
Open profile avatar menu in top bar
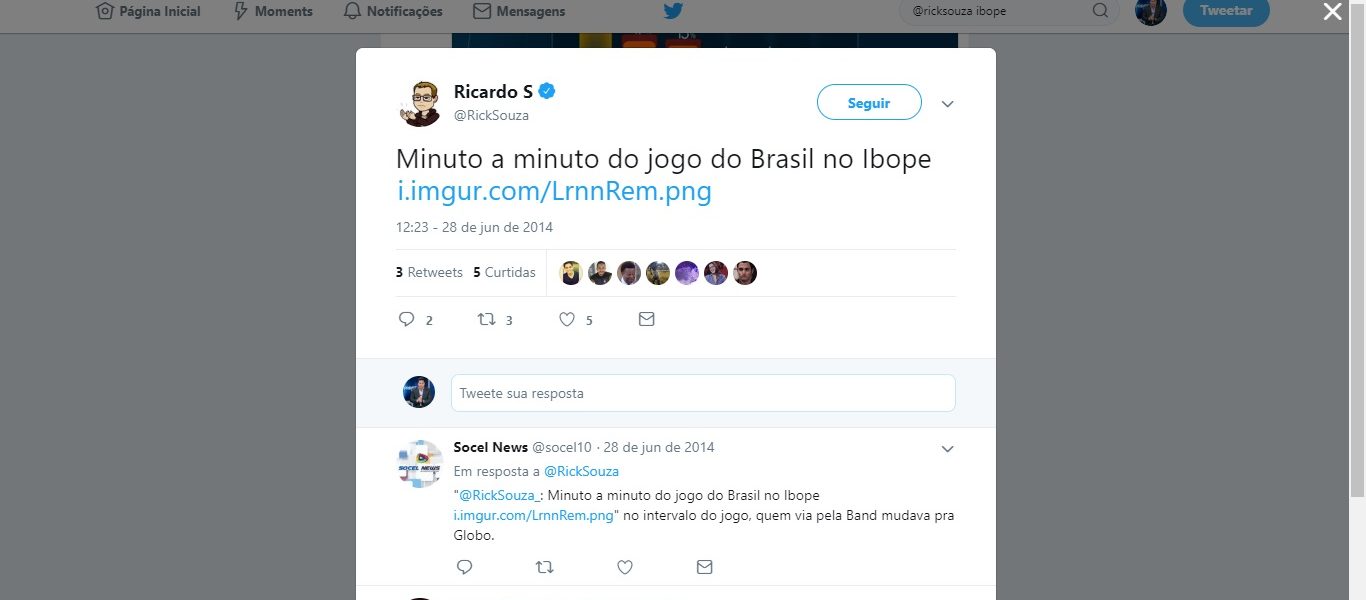tap(1151, 11)
